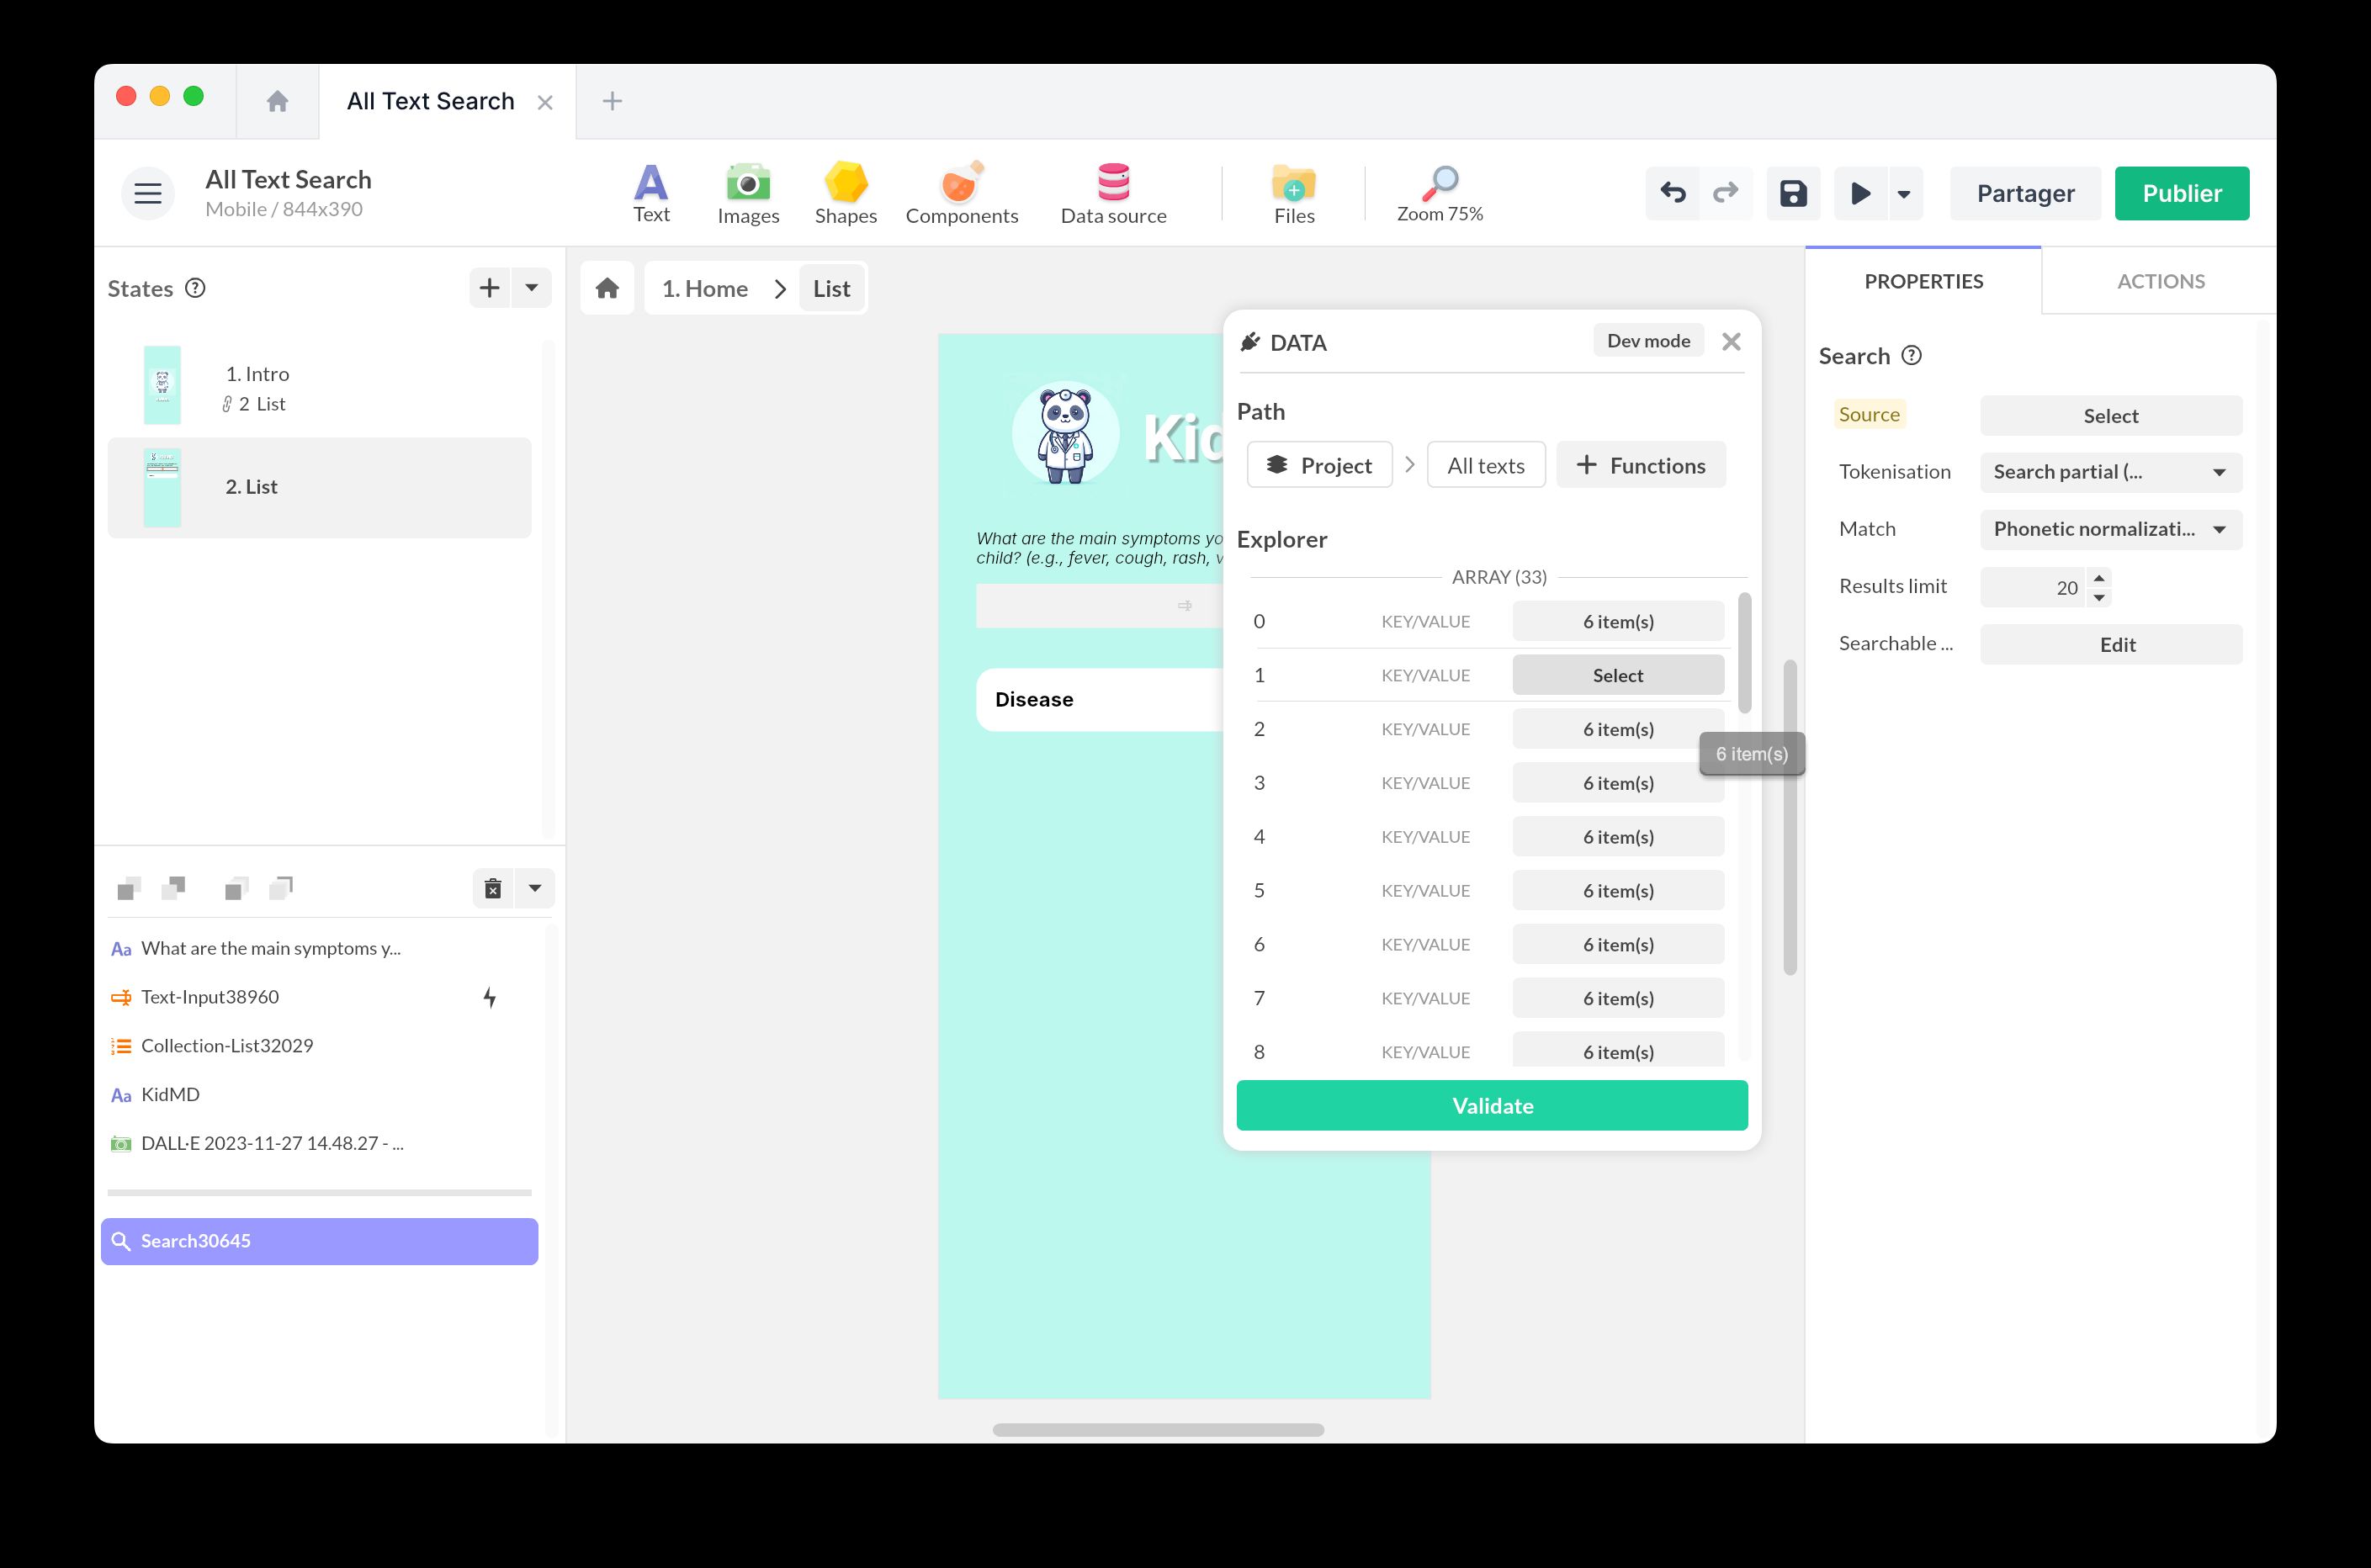Switch to the PROPERTIES tab

point(1922,281)
